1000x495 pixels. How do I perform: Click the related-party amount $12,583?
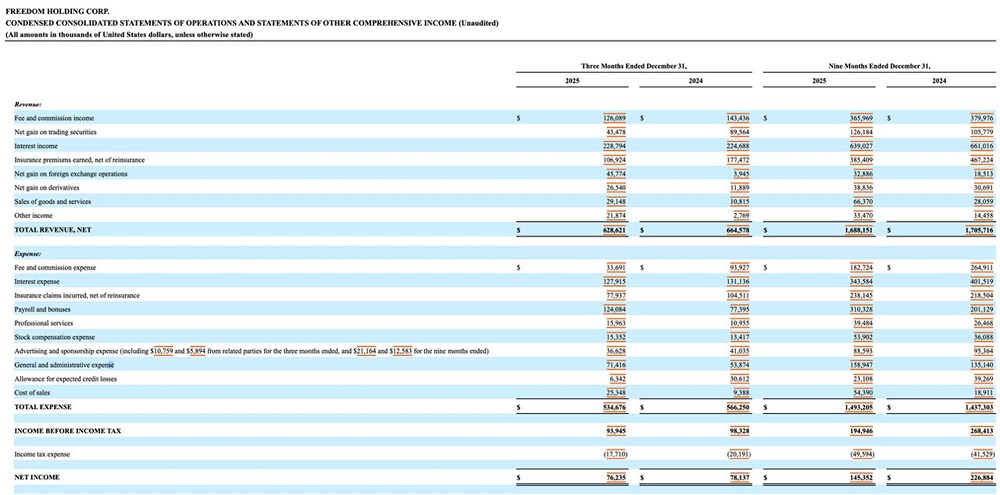pyautogui.click(x=401, y=351)
